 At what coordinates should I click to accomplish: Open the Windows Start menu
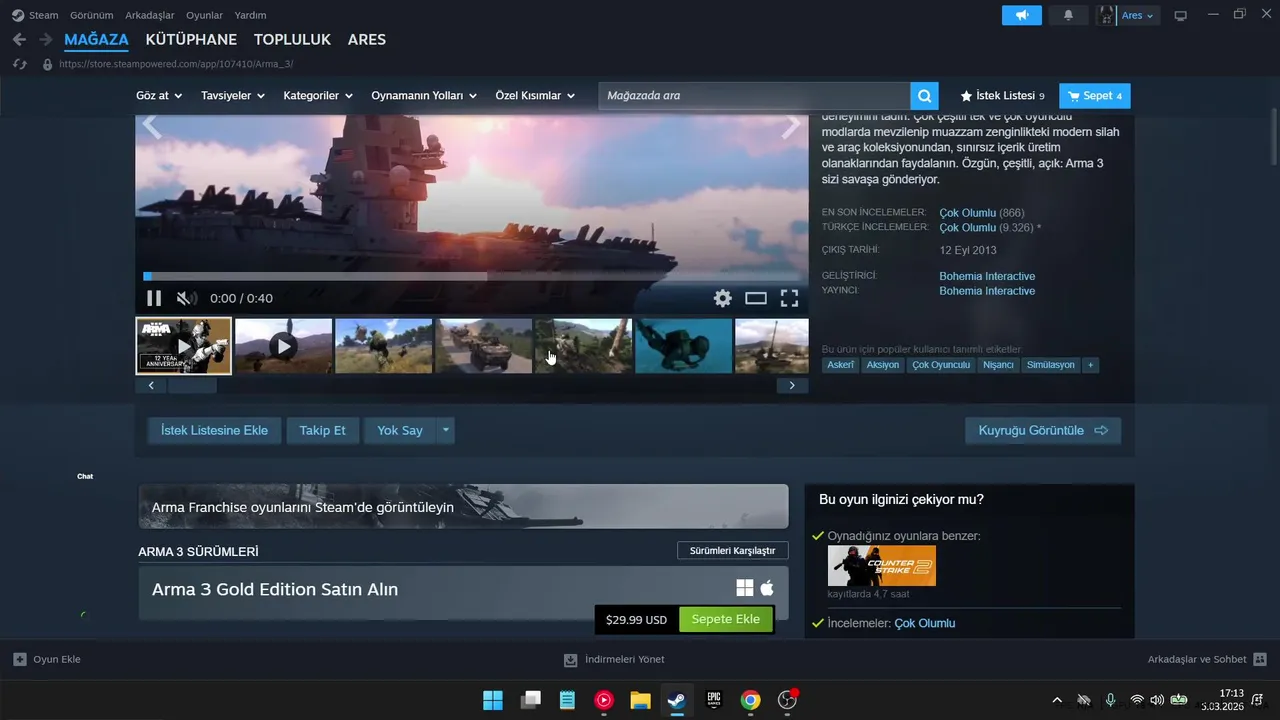[x=493, y=700]
